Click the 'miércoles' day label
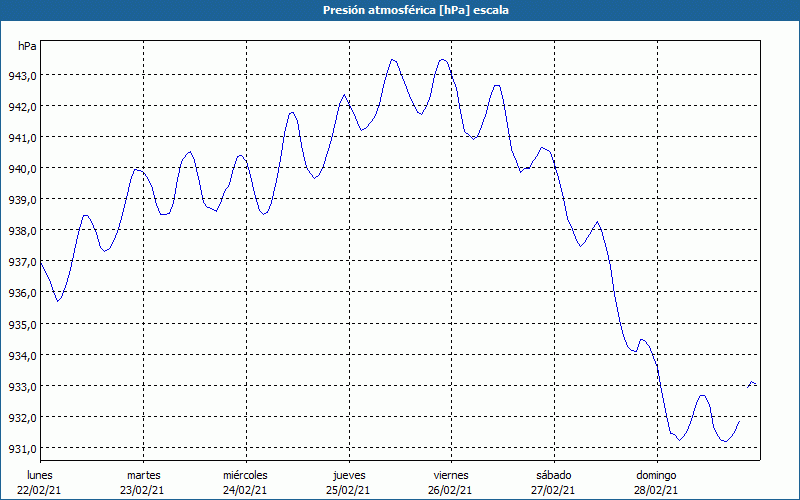 coord(245,475)
